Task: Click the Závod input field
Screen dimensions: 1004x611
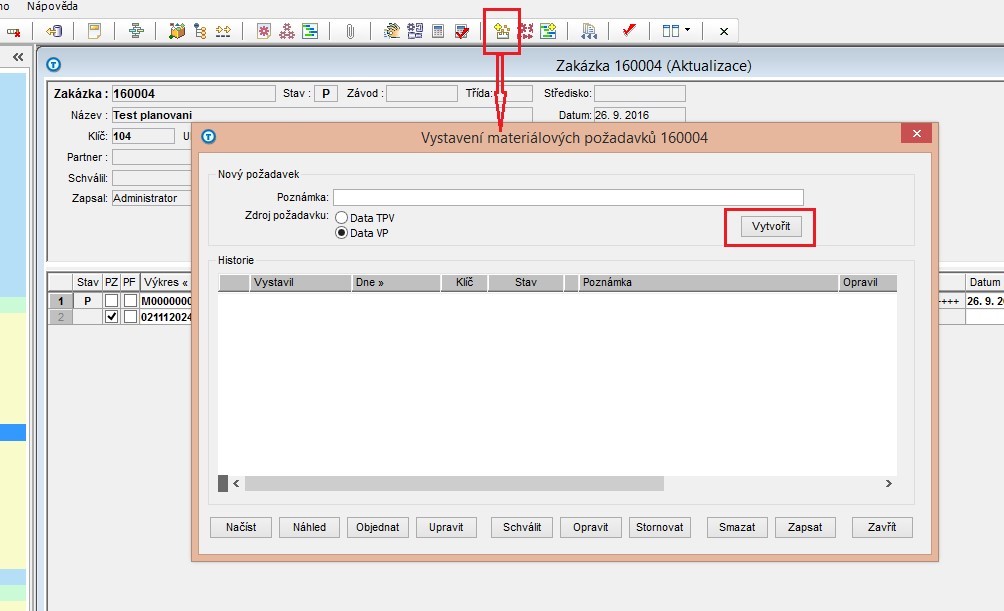Action: [422, 94]
